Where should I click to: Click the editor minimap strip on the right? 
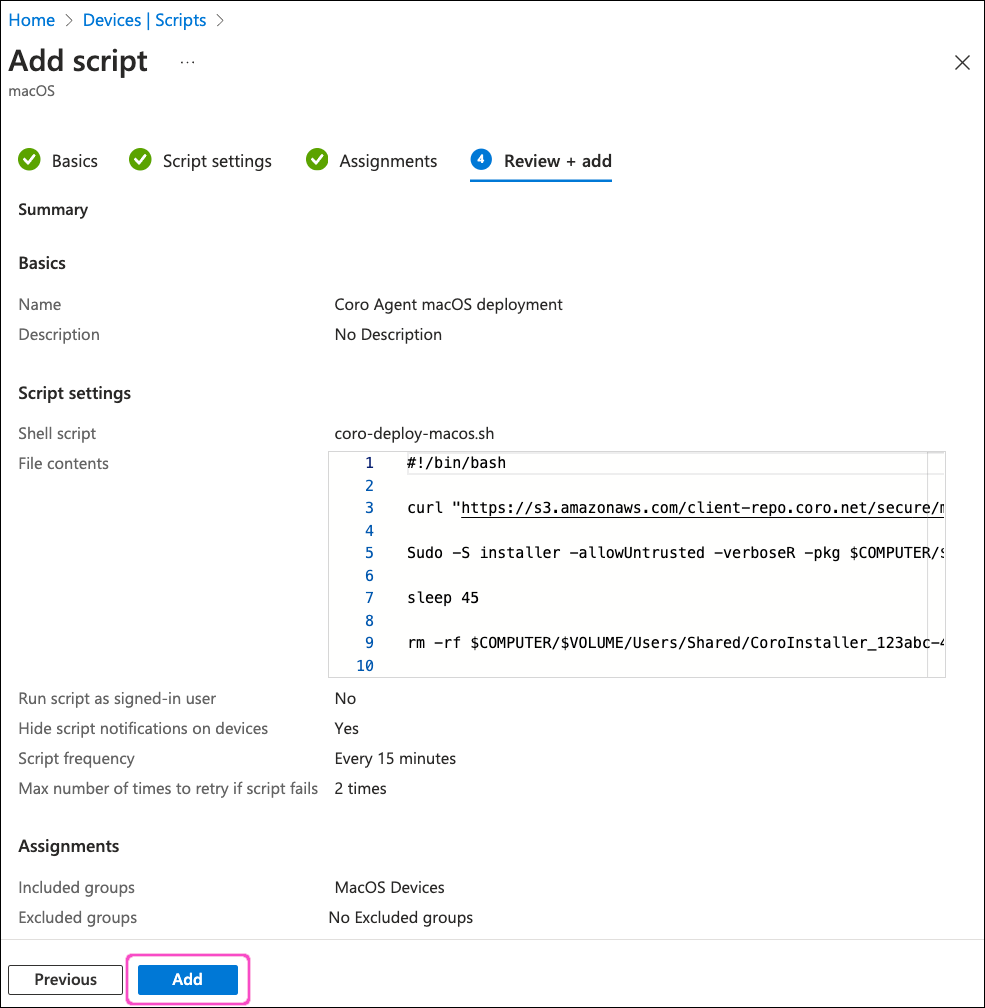pyautogui.click(x=935, y=565)
